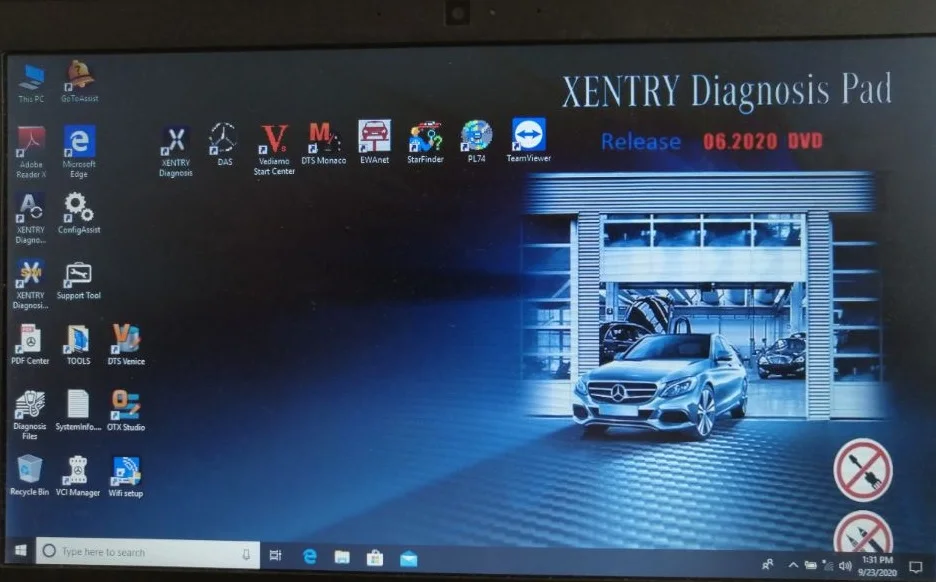Open the Diagnosis Files shortcut
This screenshot has height=582, width=936.
[x=29, y=415]
